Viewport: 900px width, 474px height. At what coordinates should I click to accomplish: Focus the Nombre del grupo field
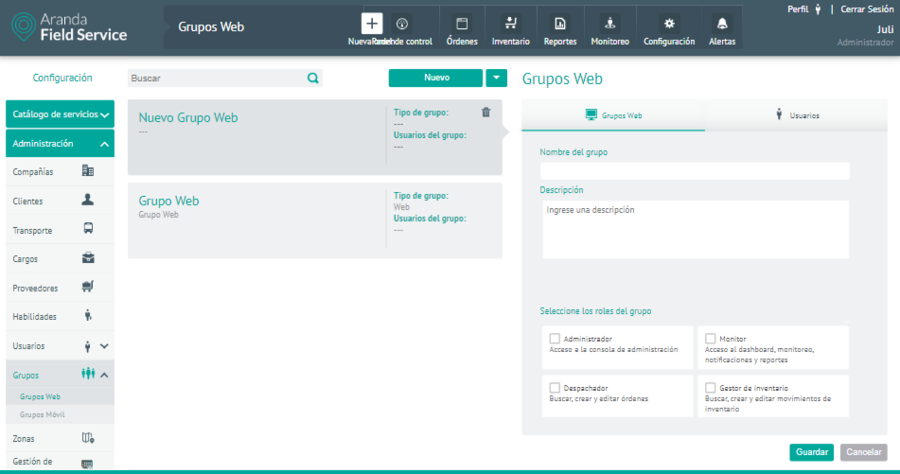(x=695, y=171)
